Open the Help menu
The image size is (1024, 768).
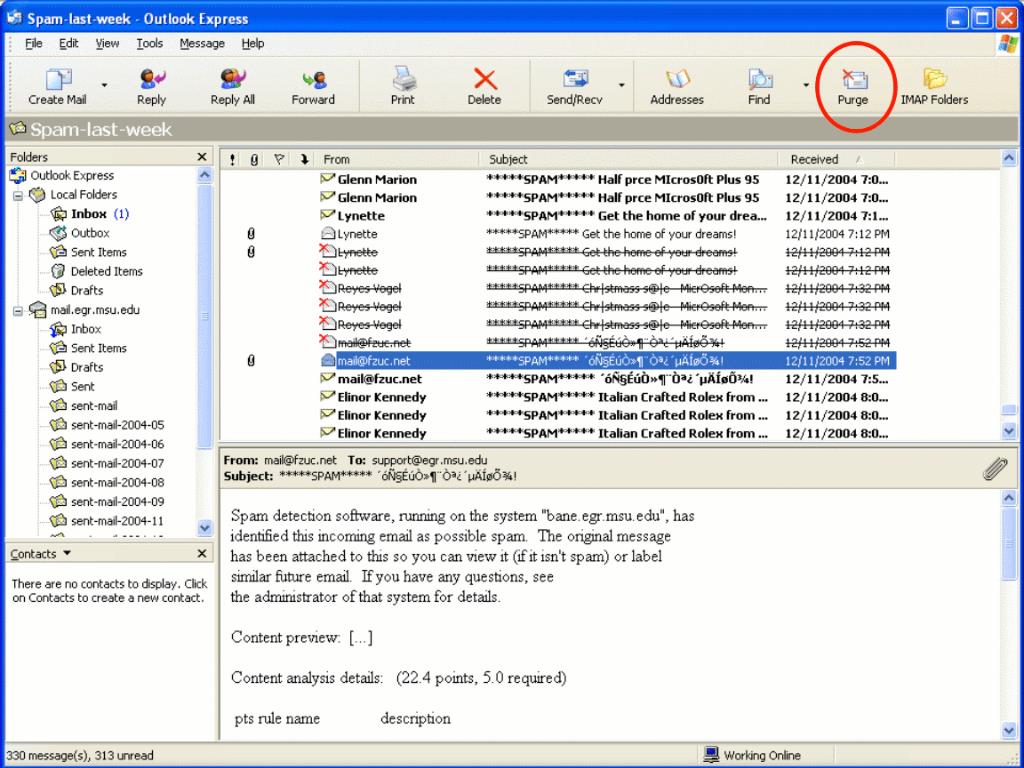click(x=253, y=44)
